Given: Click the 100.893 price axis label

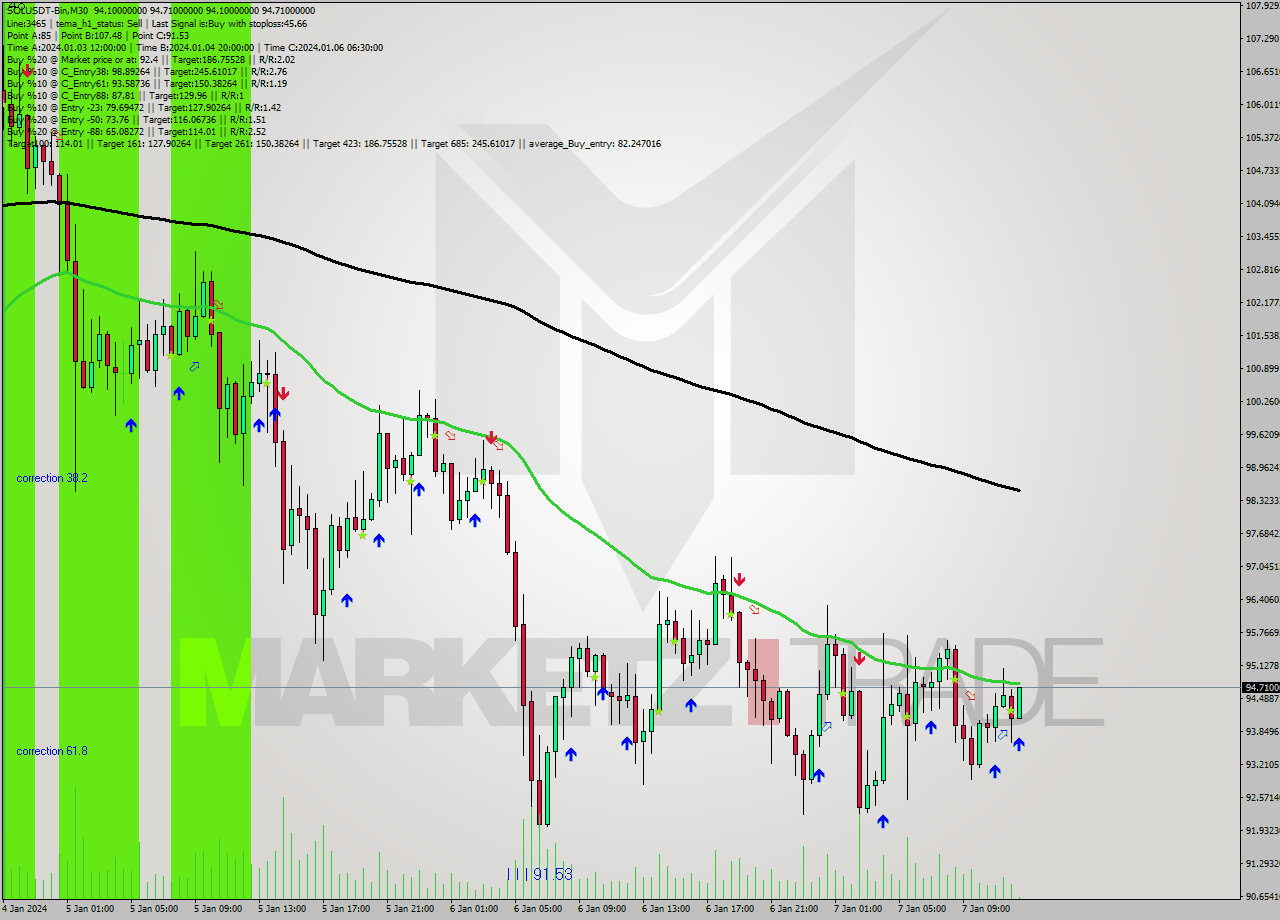Looking at the screenshot, I should (x=1261, y=368).
